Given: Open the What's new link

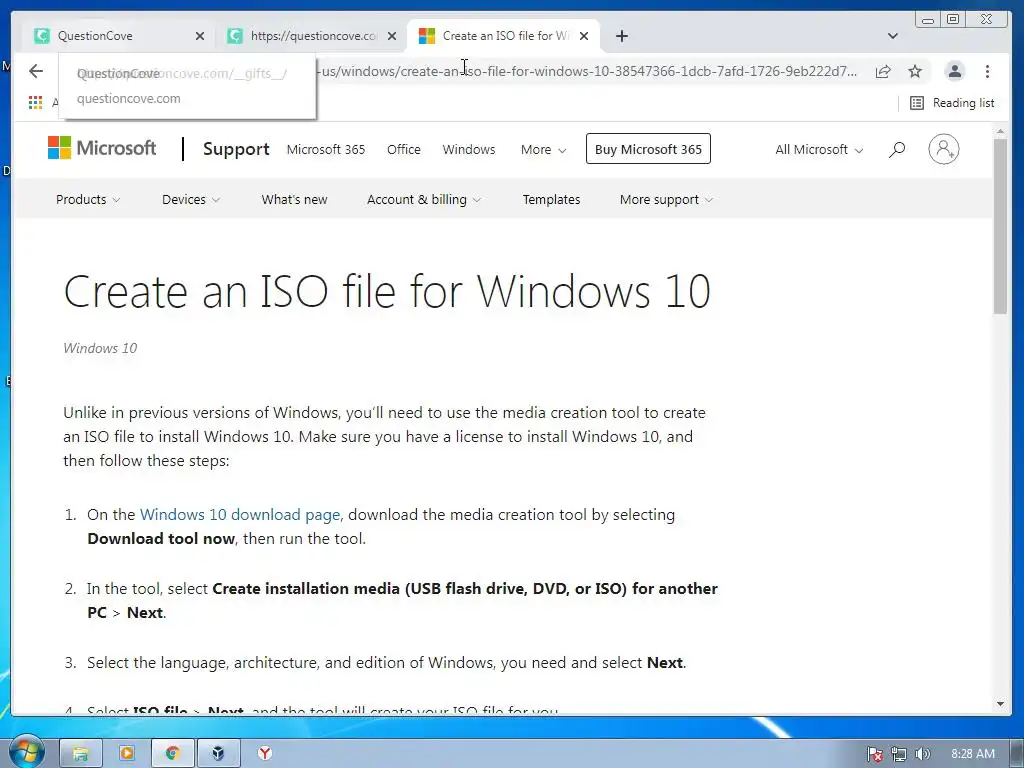Looking at the screenshot, I should [x=294, y=199].
